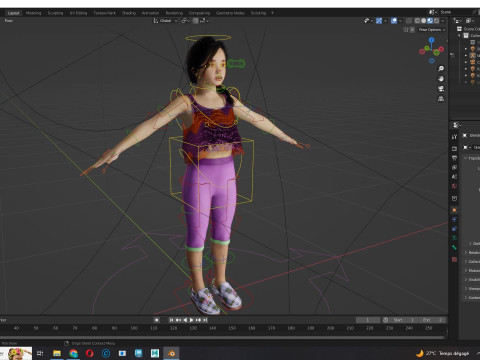This screenshot has height=360, width=480.
Task: Toggle the camera view icon
Action: [441, 89]
